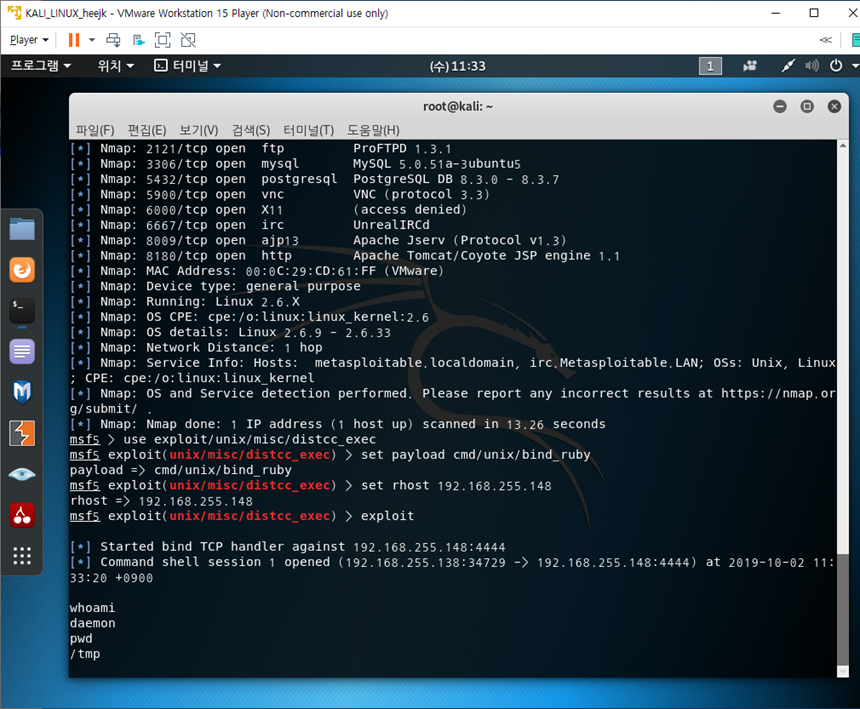Viewport: 860px width, 709px height.
Task: Close the root@kali terminal window
Action: click(834, 106)
